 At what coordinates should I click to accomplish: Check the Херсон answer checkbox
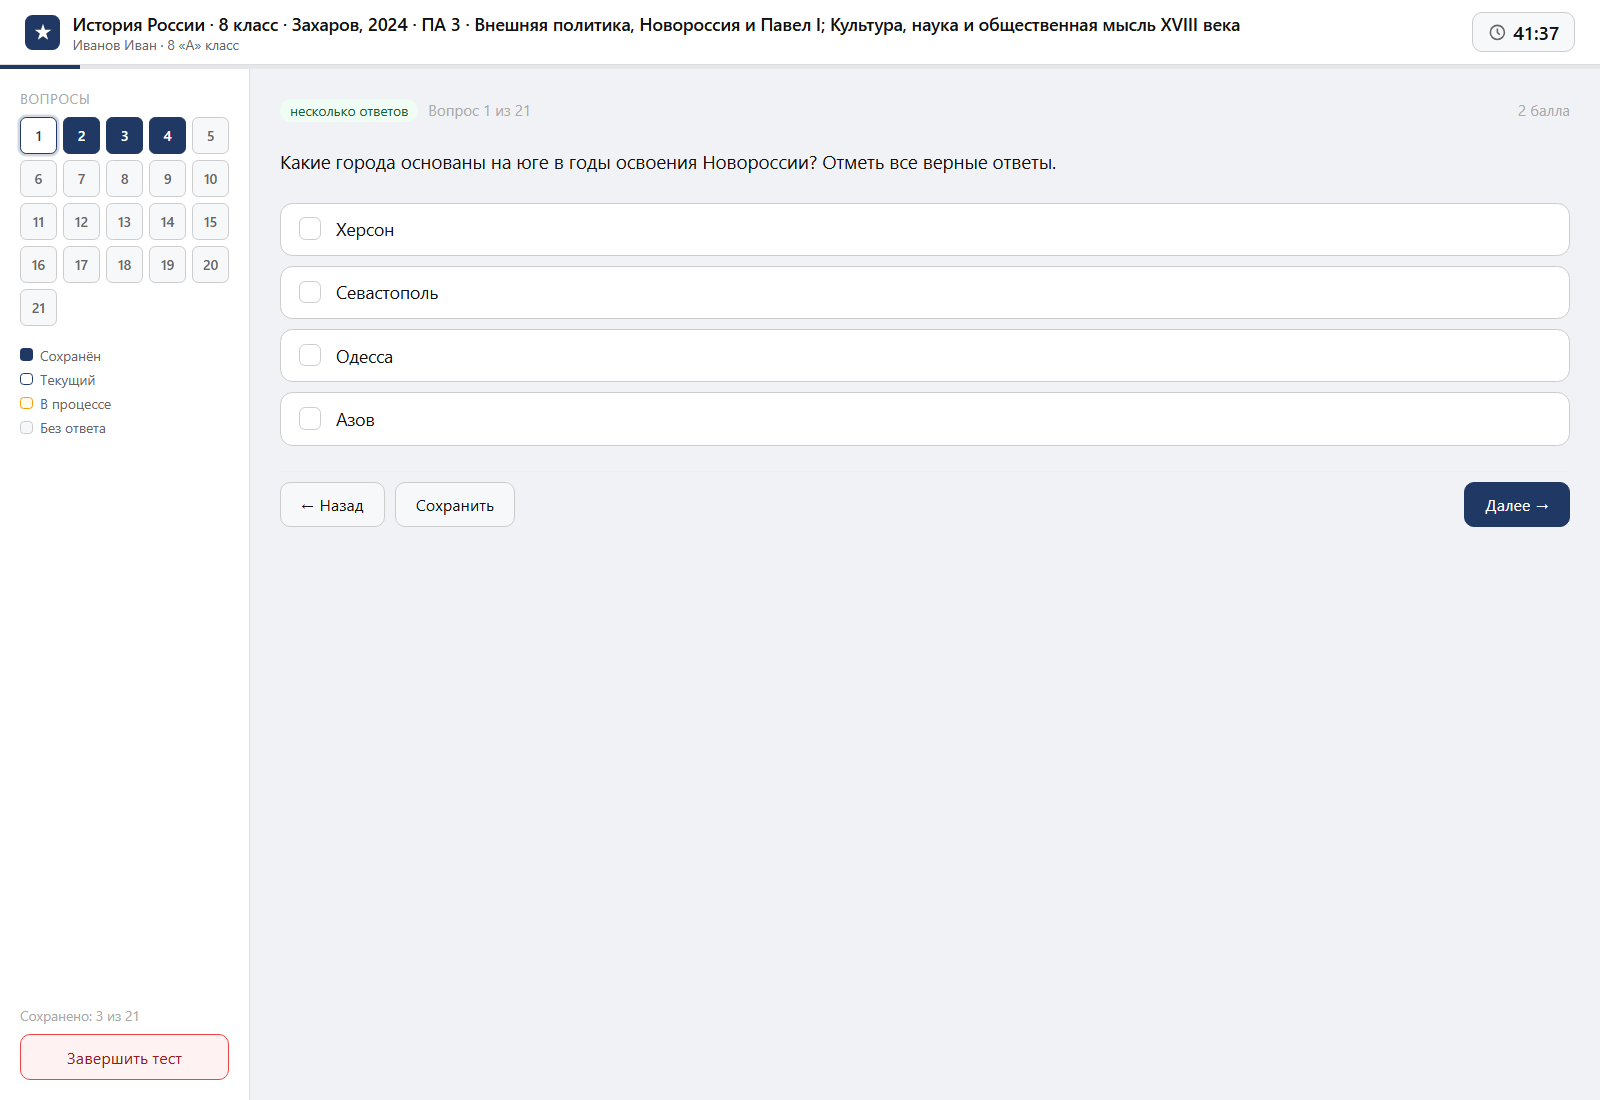[310, 229]
